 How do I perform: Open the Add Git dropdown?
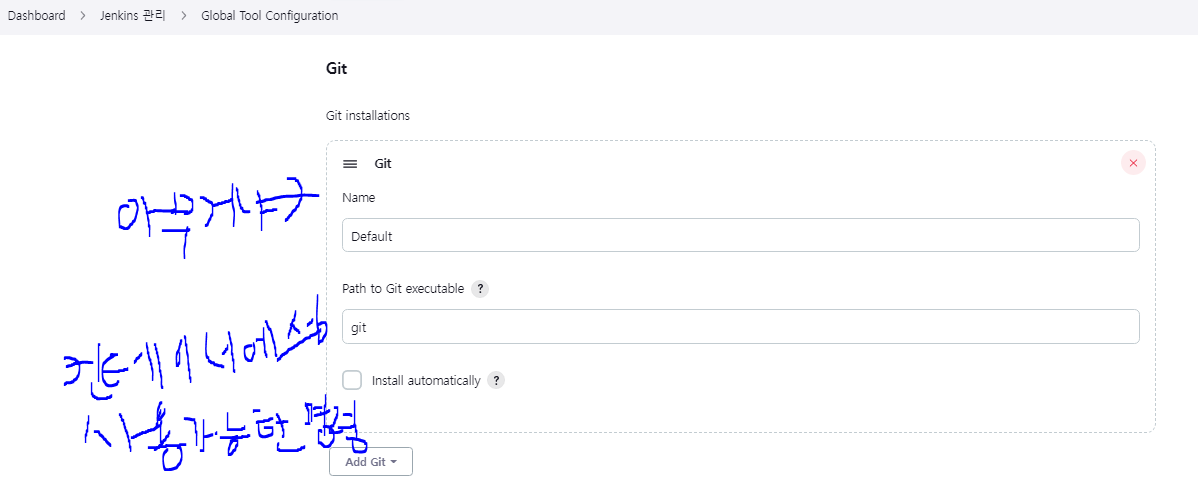(371, 462)
